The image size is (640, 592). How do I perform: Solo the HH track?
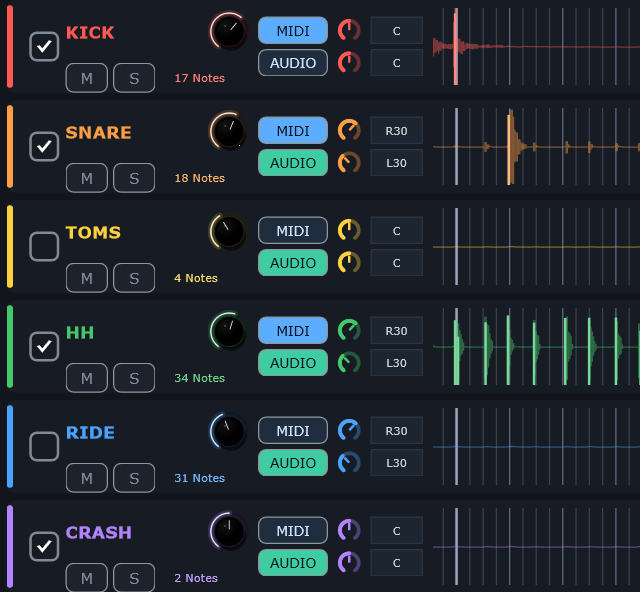click(134, 378)
